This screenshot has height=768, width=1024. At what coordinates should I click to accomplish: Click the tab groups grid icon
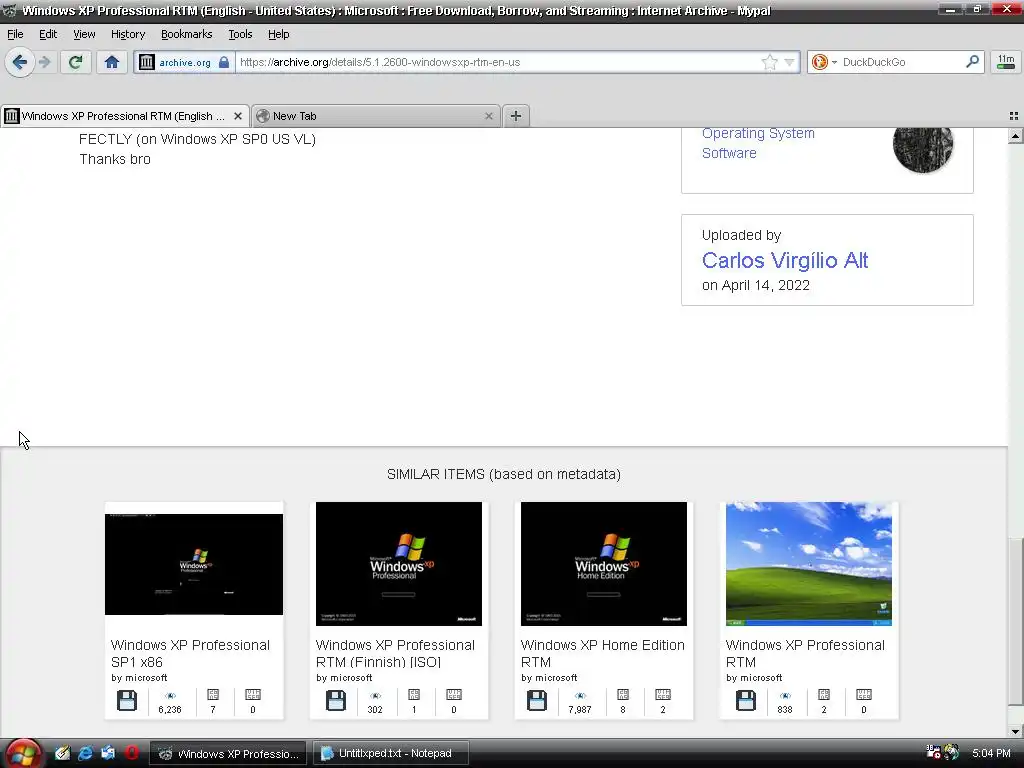[x=1014, y=116]
